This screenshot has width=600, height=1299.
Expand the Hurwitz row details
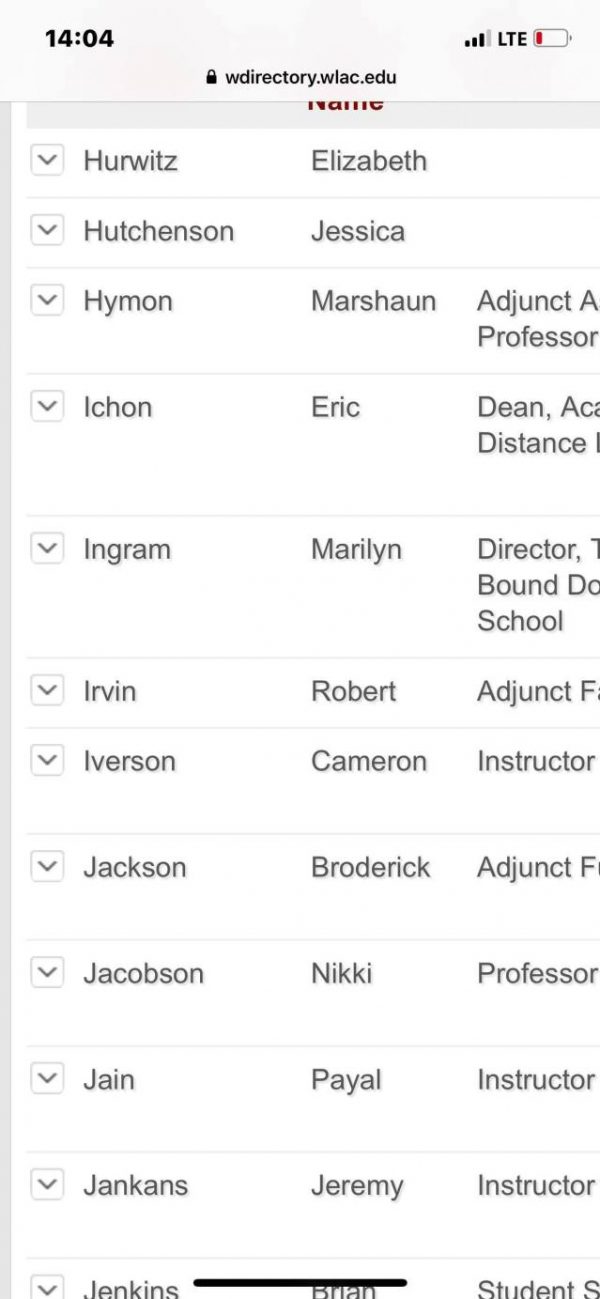coord(47,160)
